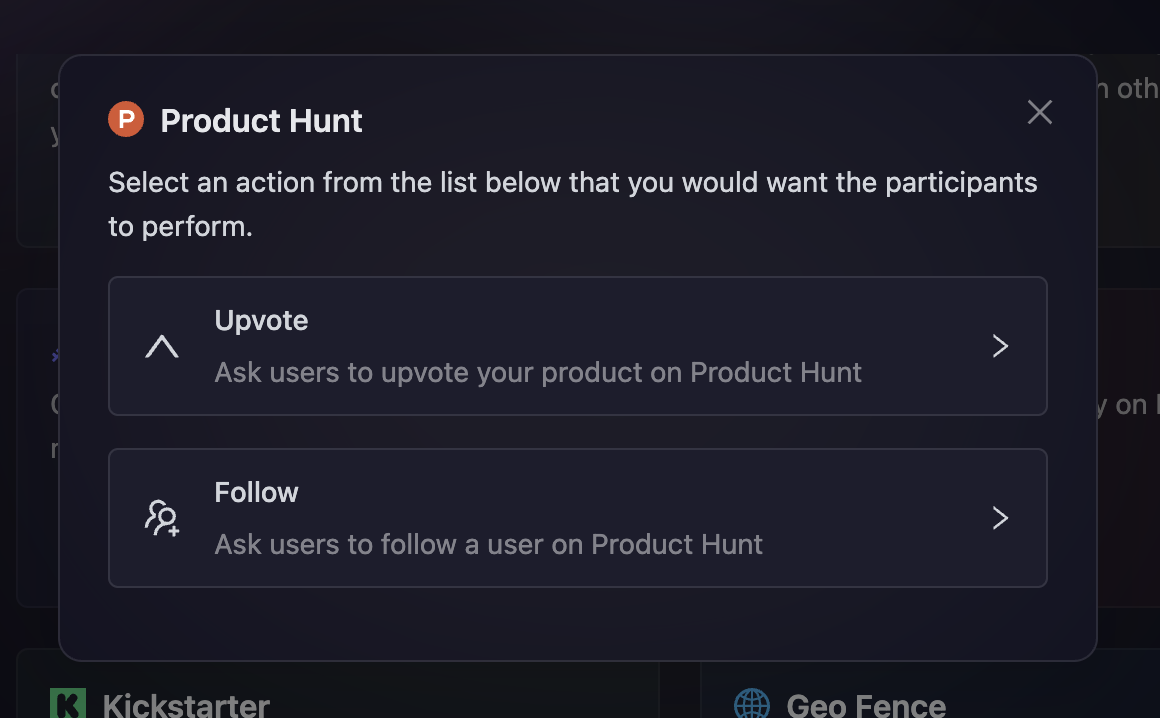Image resolution: width=1160 pixels, height=718 pixels.
Task: Click the green Kickstarter logo icon
Action: coord(68,704)
